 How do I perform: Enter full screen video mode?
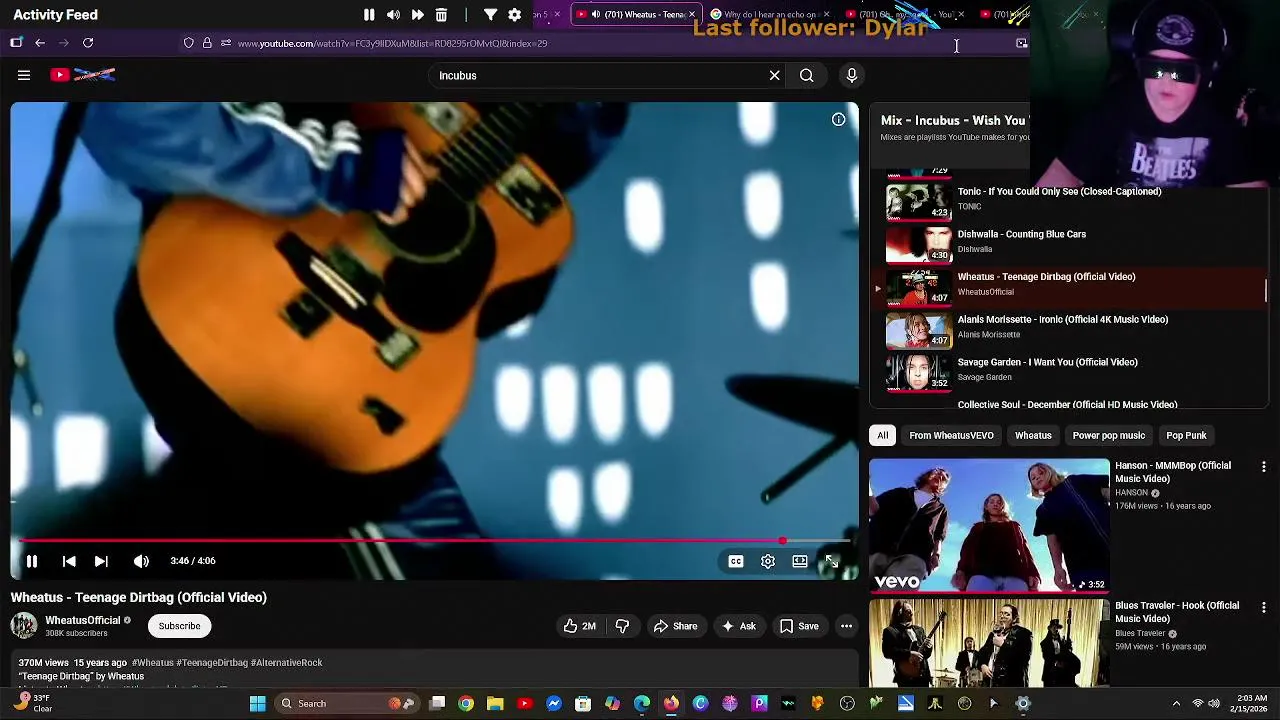[831, 561]
